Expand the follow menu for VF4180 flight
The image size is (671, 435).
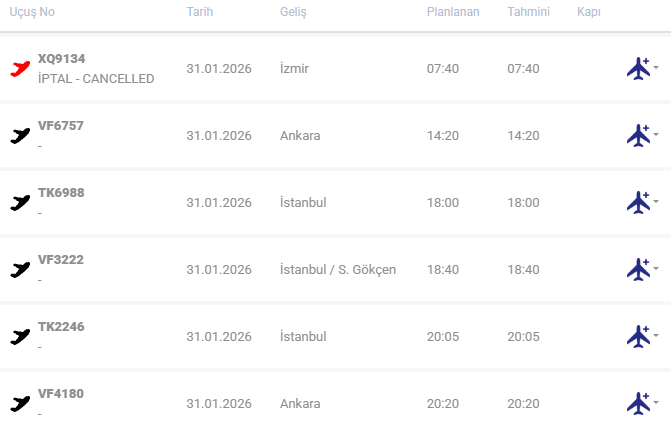[656, 402]
